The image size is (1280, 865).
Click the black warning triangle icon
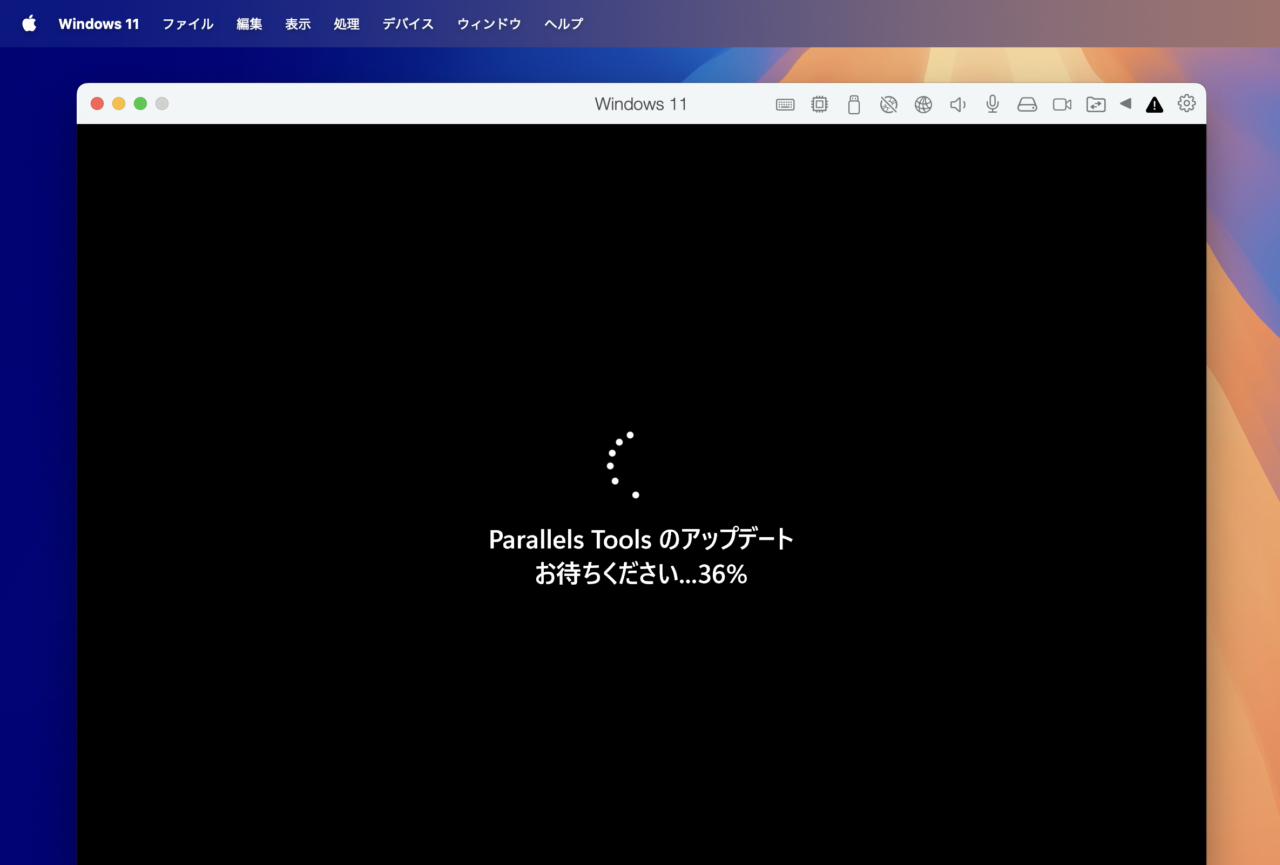click(x=1154, y=104)
